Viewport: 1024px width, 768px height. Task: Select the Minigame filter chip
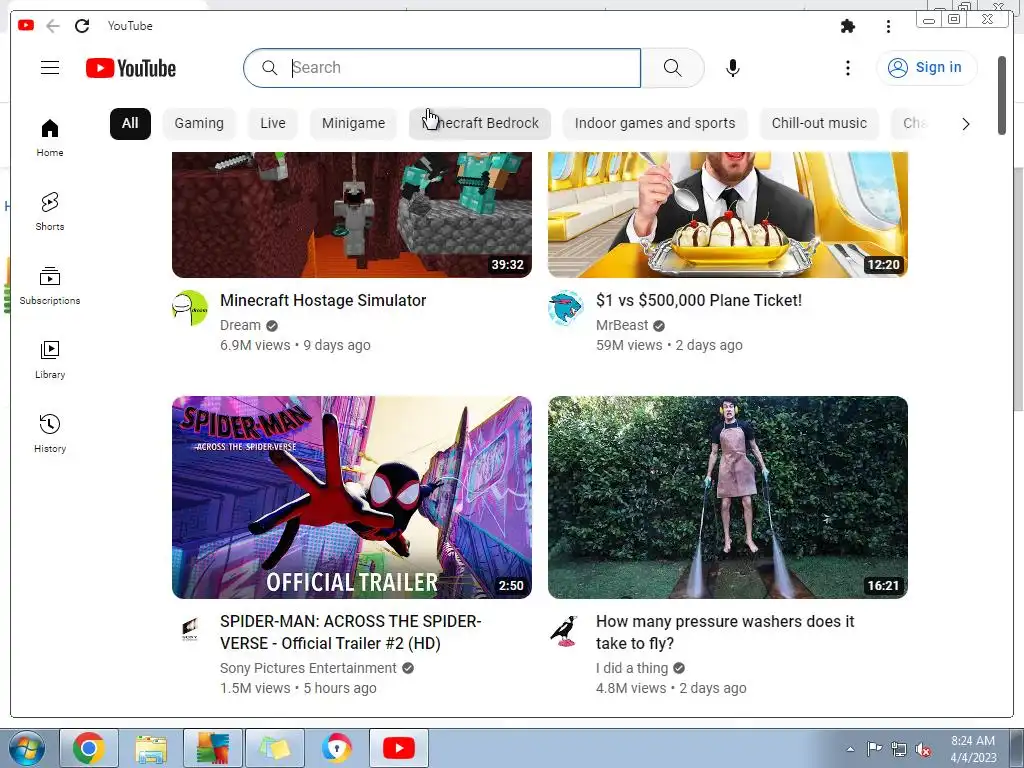click(353, 123)
